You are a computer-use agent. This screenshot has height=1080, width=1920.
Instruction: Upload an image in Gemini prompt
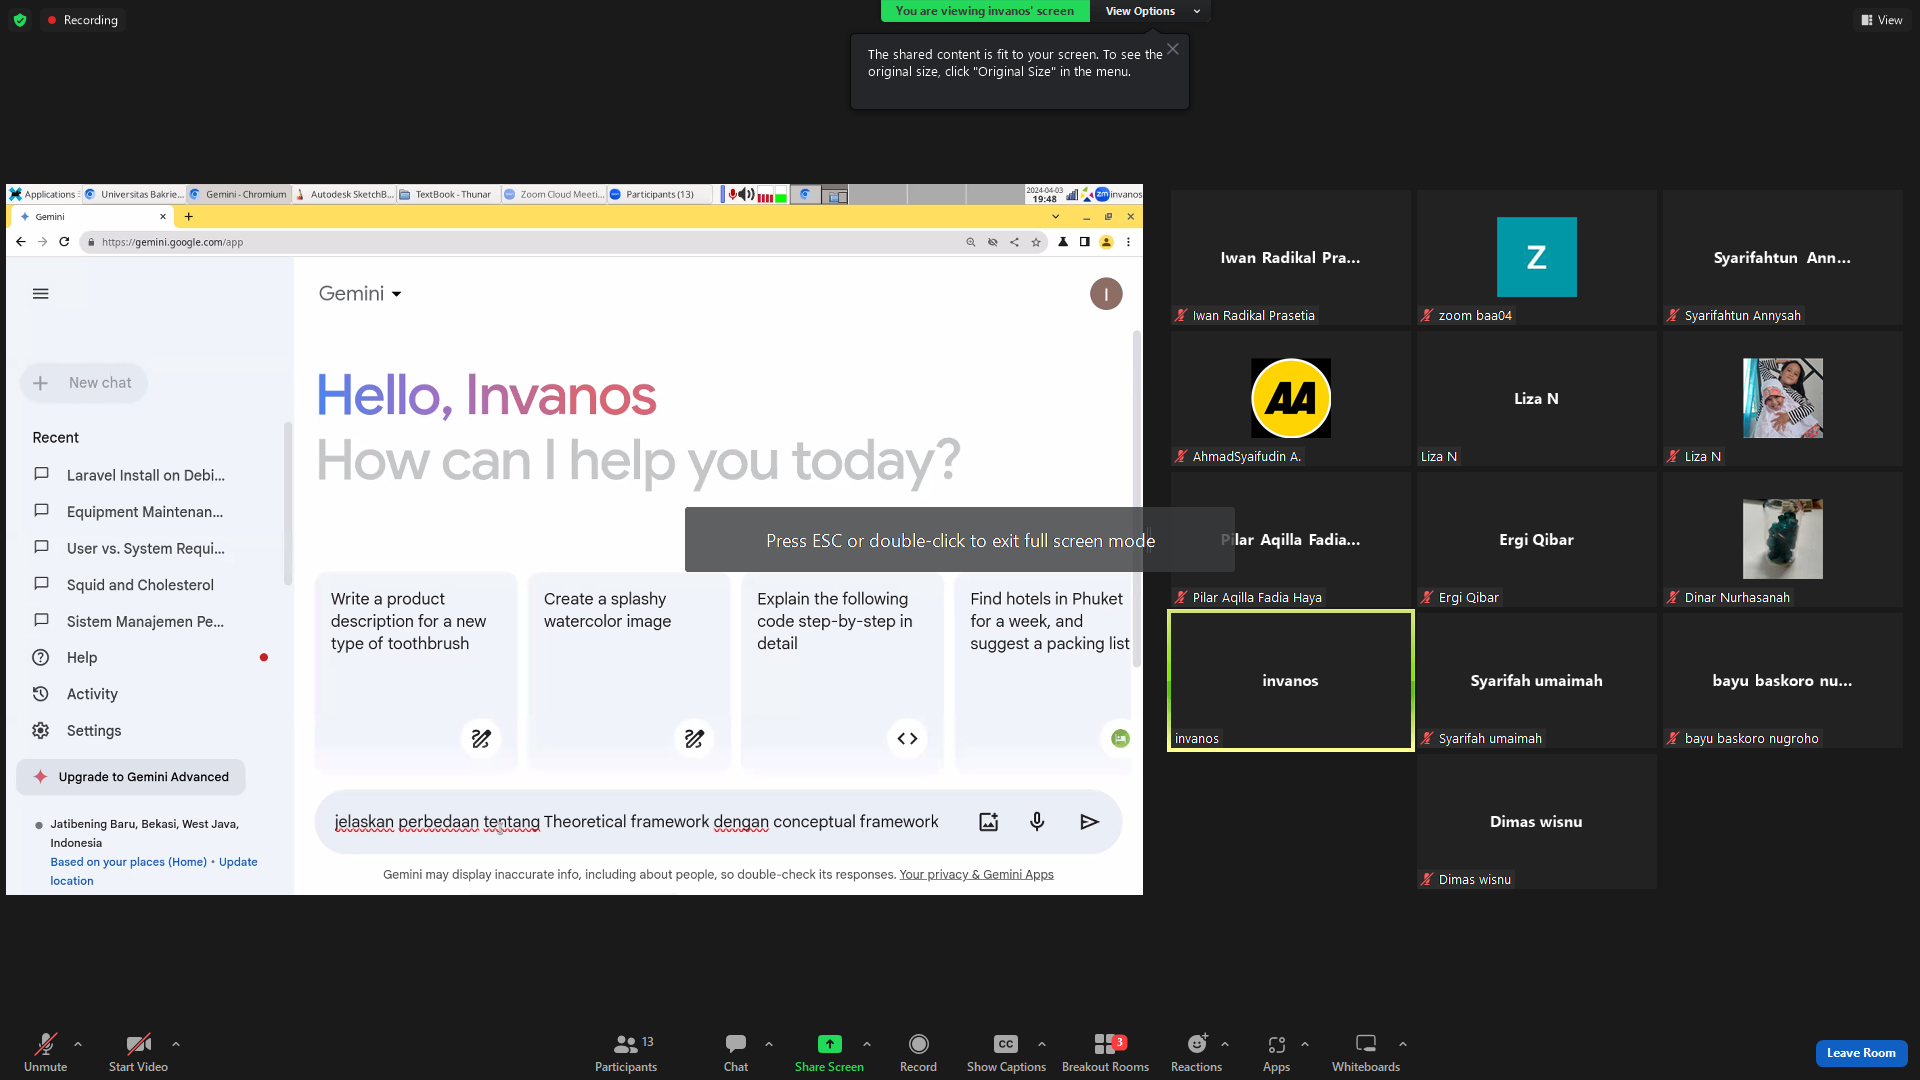[988, 822]
